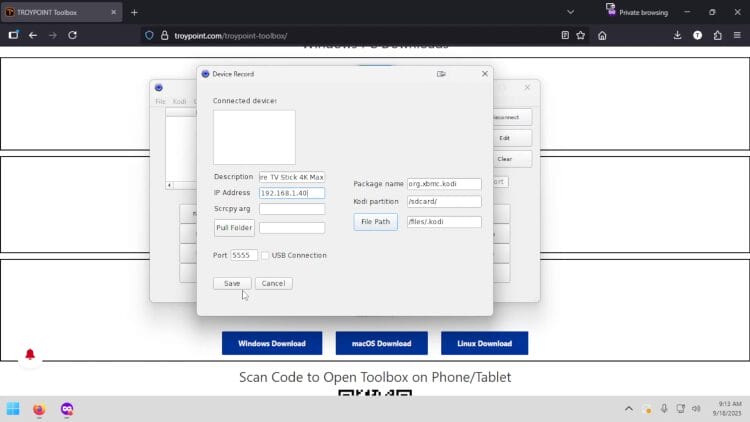Open Firefox hamburger application menu
The height and width of the screenshot is (422, 750).
737,35
